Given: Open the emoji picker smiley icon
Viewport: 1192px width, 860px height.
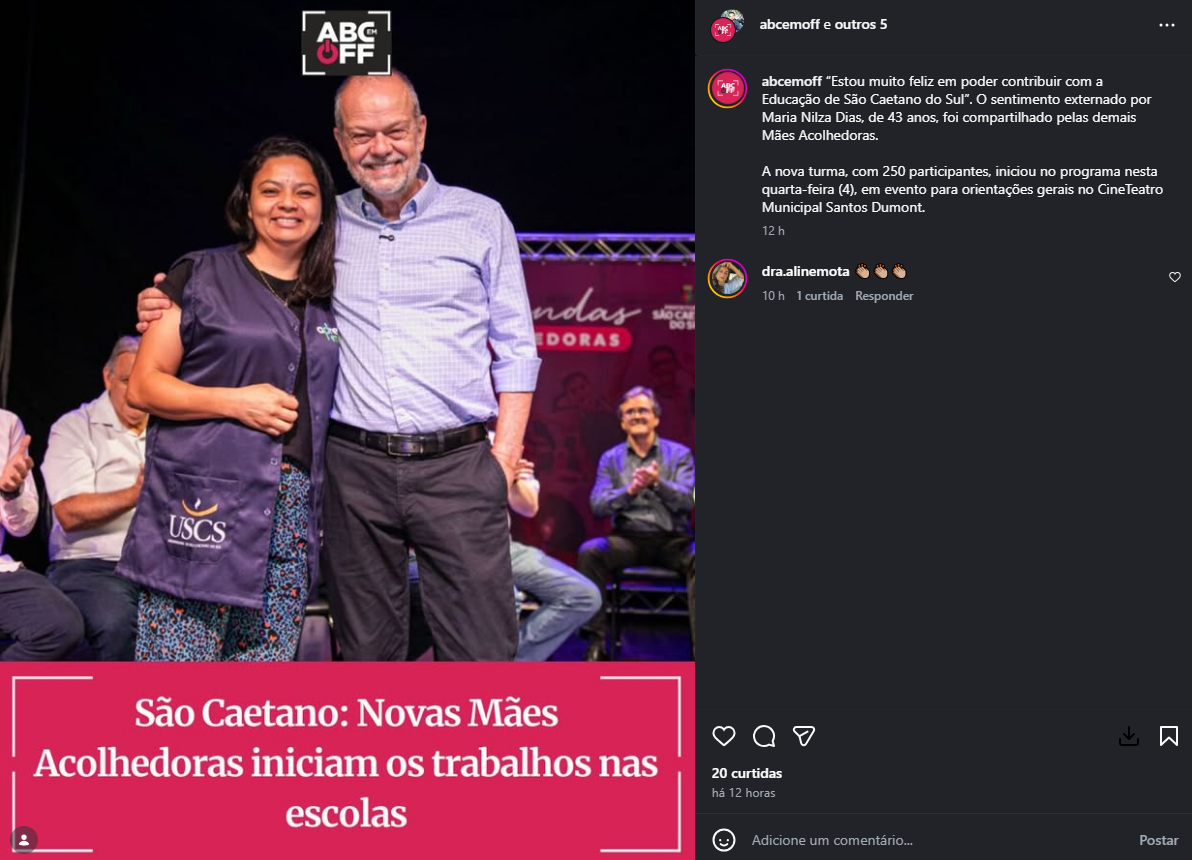Looking at the screenshot, I should coord(724,840).
